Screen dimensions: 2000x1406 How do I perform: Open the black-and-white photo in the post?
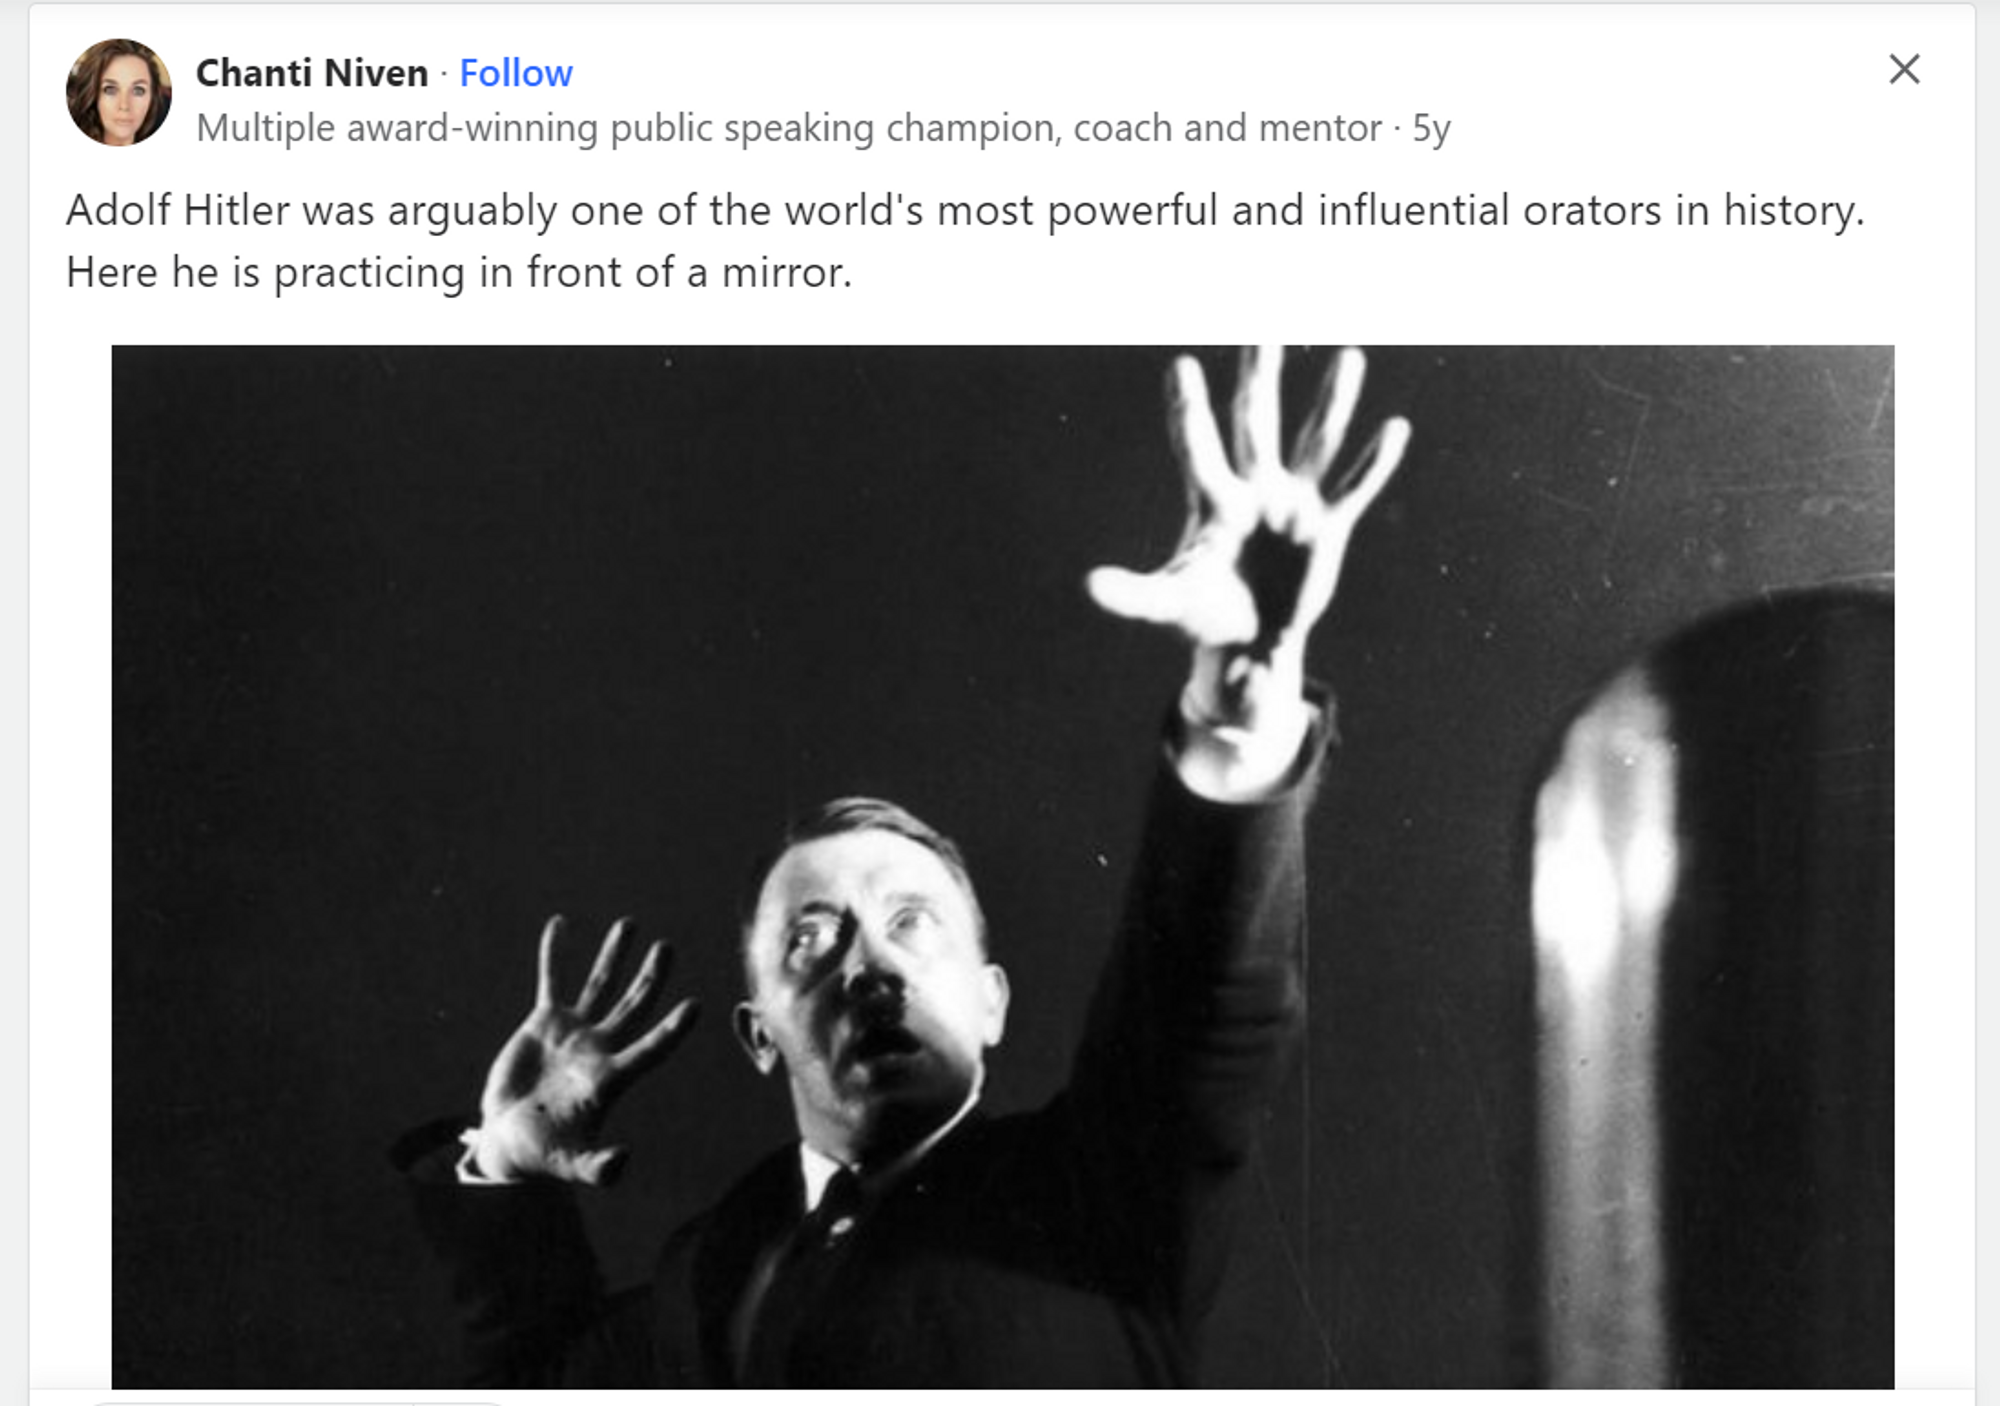(x=1002, y=866)
